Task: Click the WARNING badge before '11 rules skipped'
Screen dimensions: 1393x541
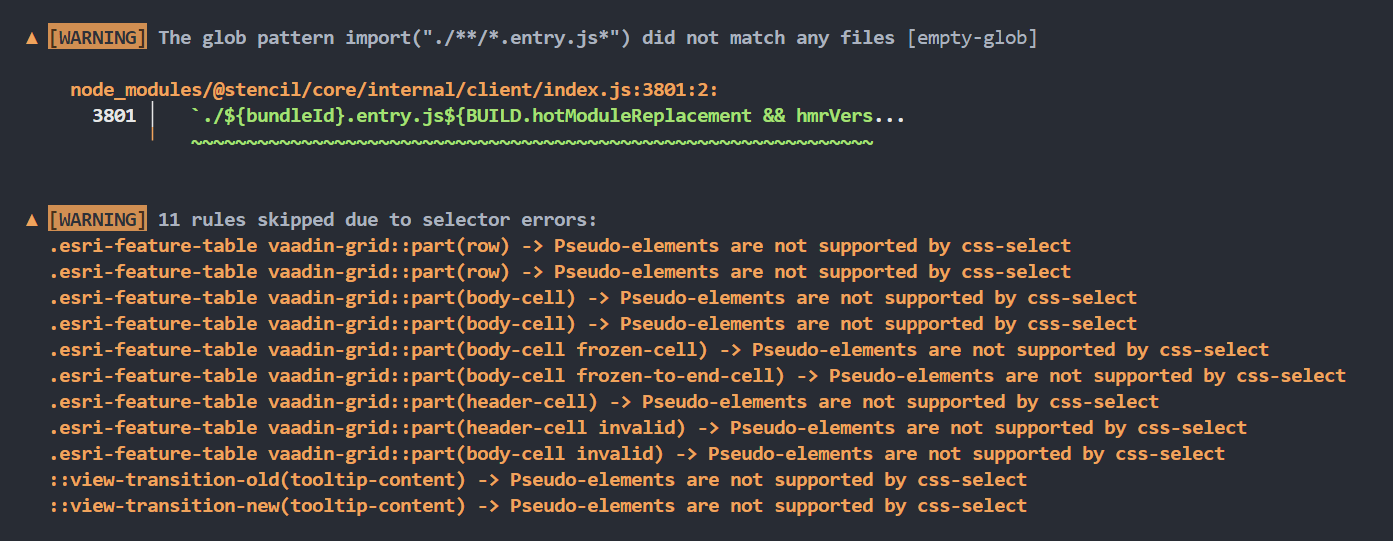Action: pyautogui.click(x=97, y=220)
